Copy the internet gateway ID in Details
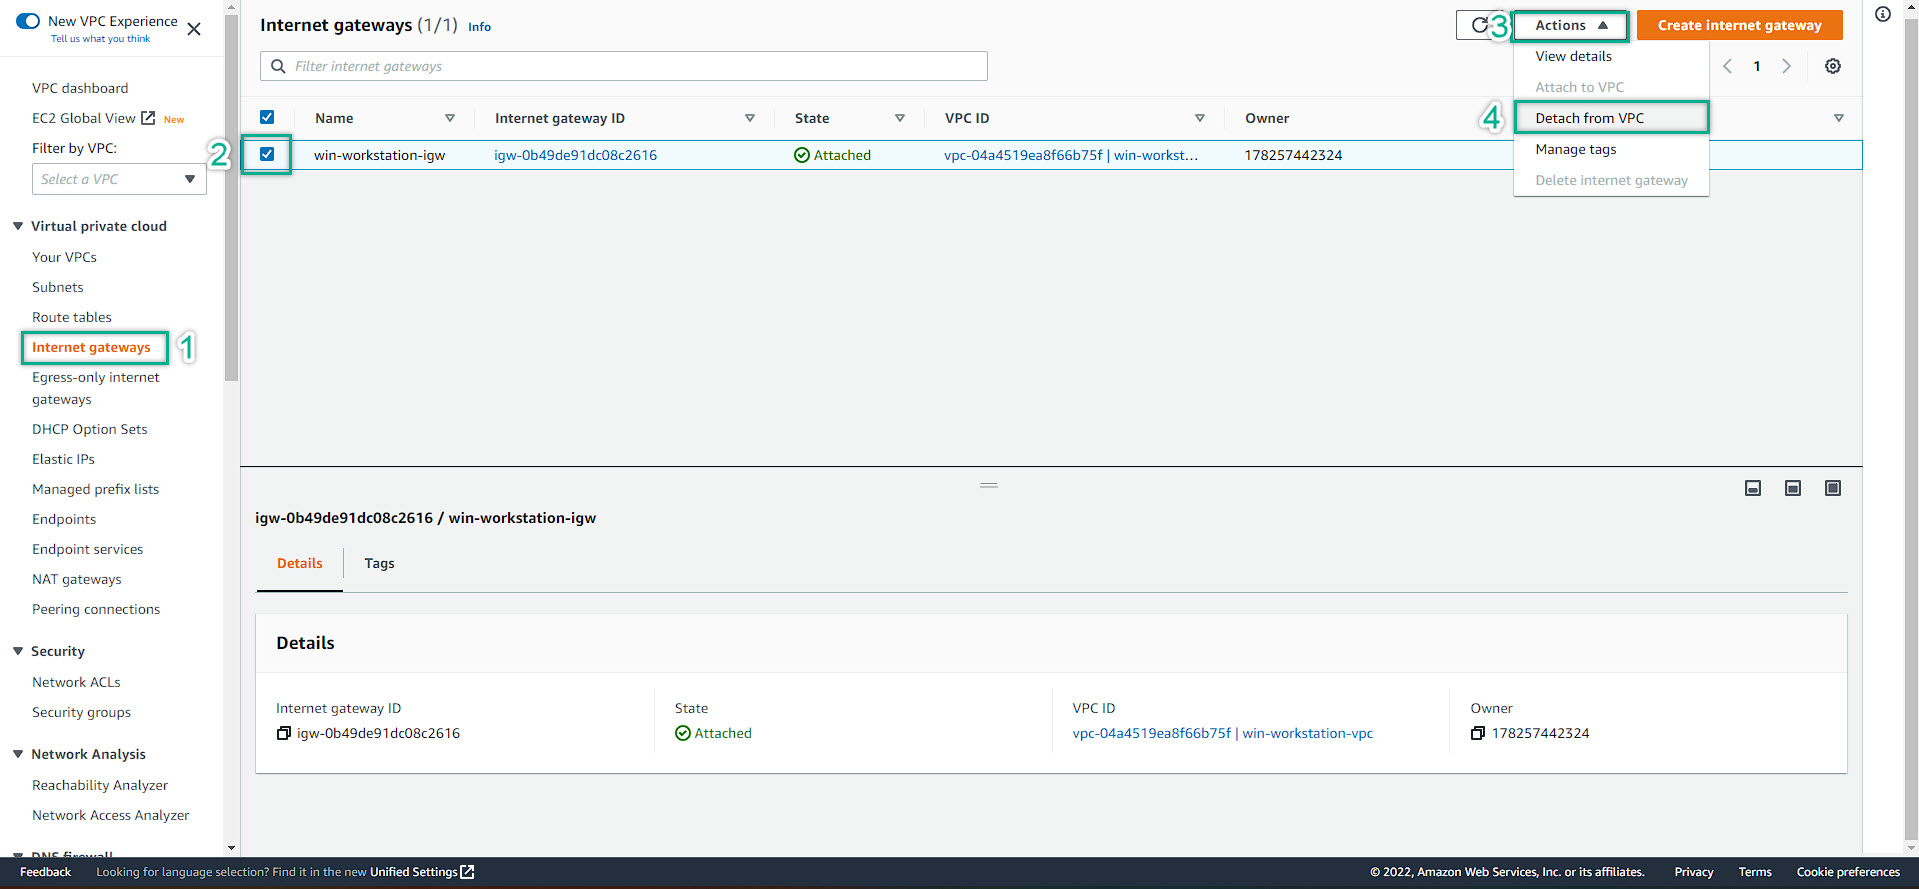 point(284,733)
